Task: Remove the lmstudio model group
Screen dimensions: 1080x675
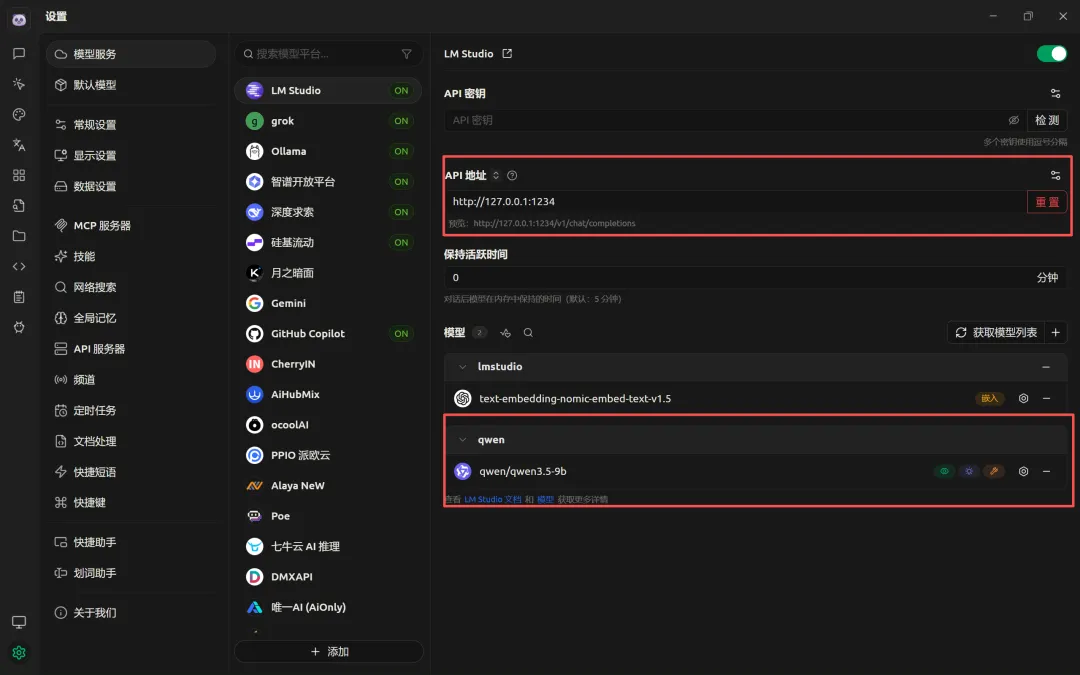Action: tap(1046, 367)
